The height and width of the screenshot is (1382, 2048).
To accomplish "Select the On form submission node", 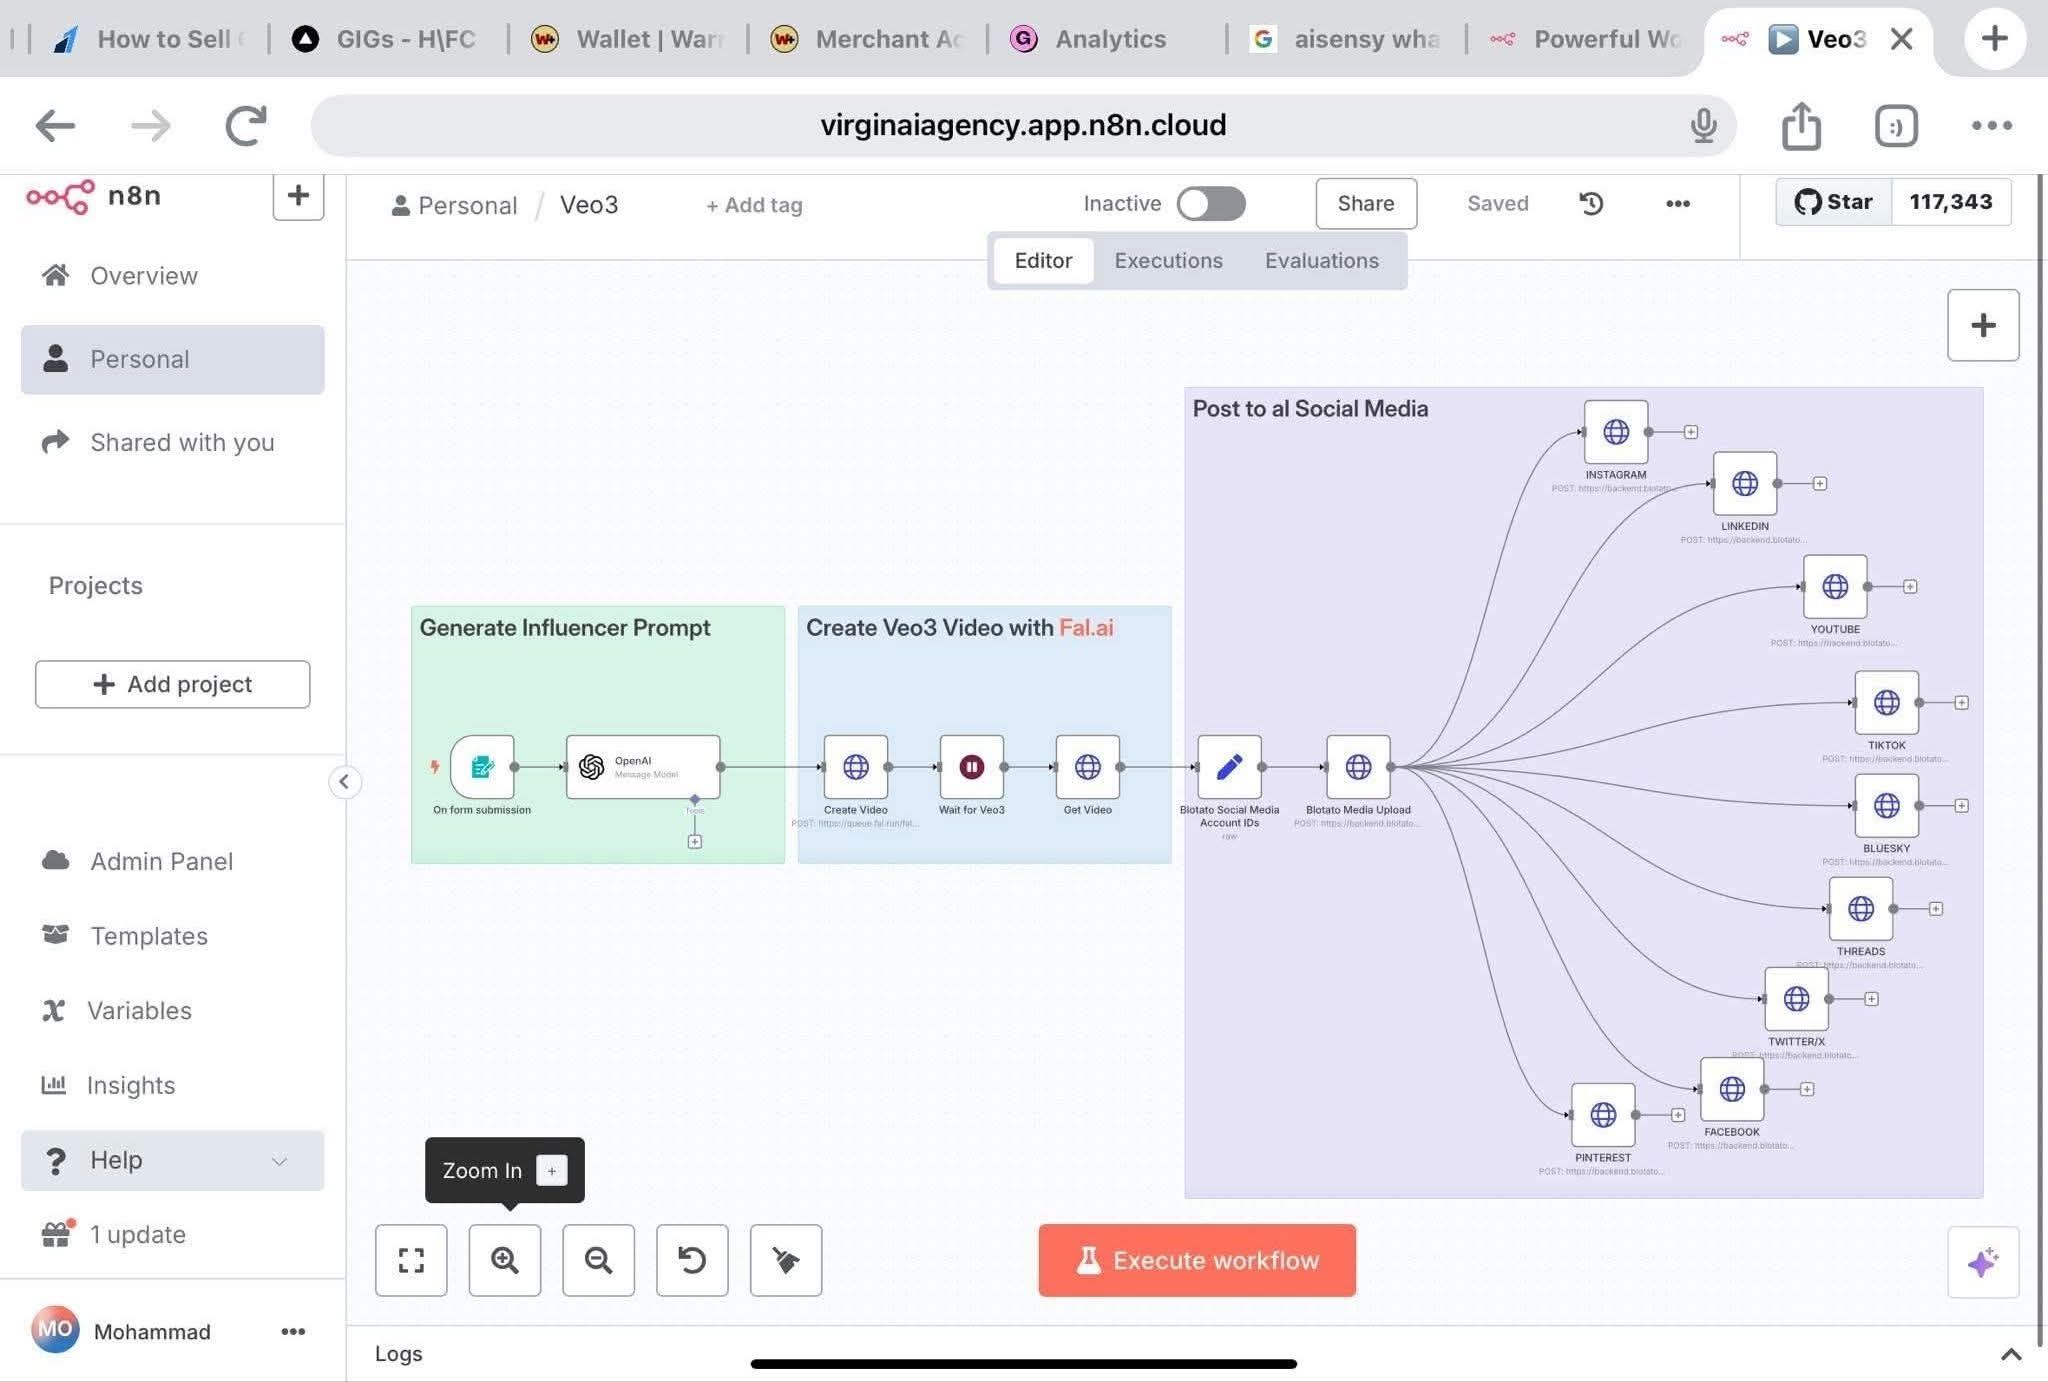I will click(482, 767).
